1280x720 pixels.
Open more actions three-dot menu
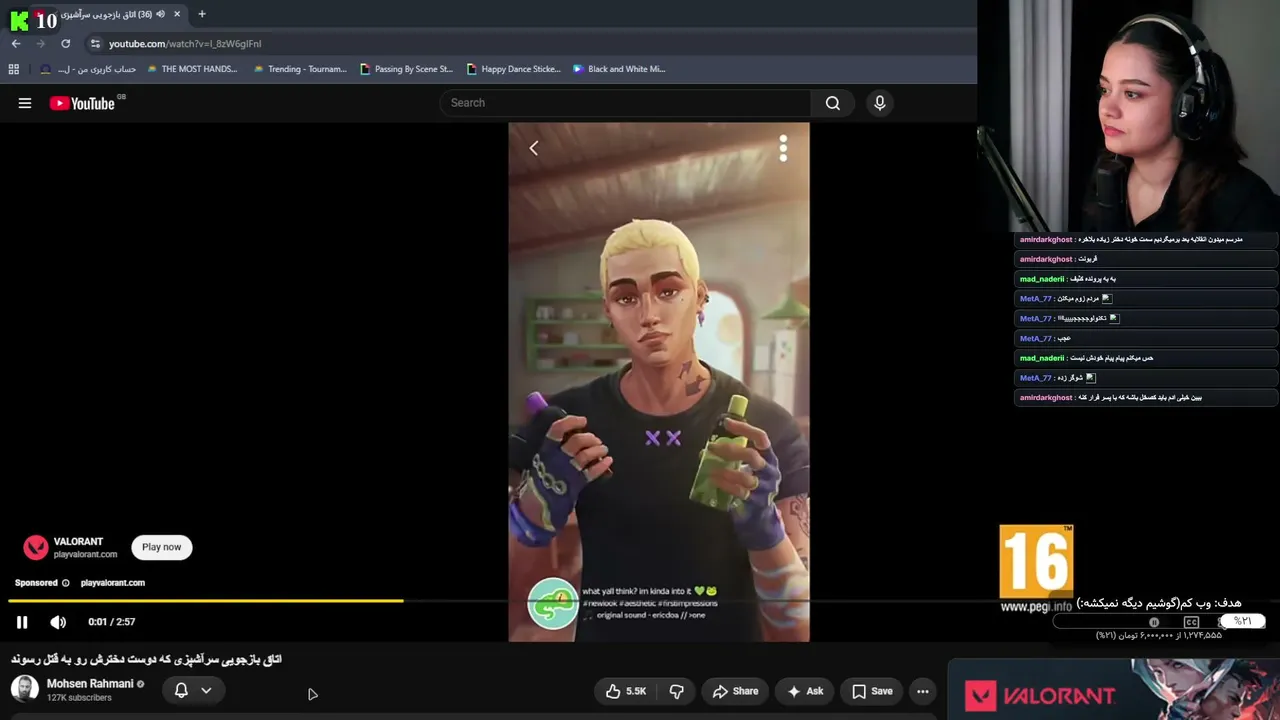point(923,691)
